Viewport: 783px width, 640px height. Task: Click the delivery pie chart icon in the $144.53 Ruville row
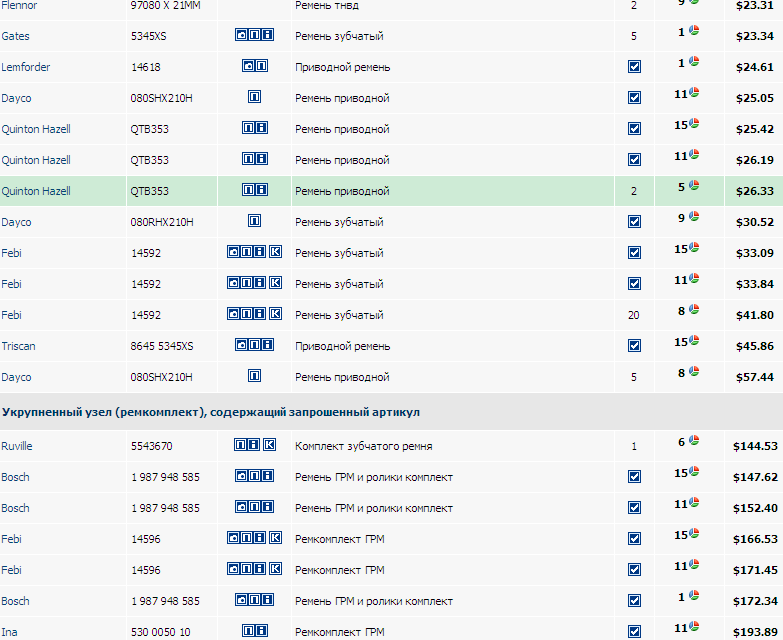click(694, 440)
